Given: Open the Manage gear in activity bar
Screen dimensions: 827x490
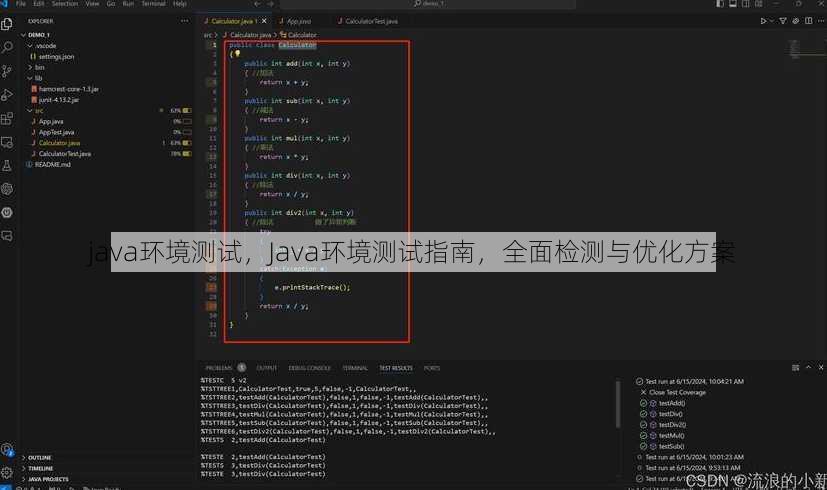Looking at the screenshot, I should coord(7,473).
